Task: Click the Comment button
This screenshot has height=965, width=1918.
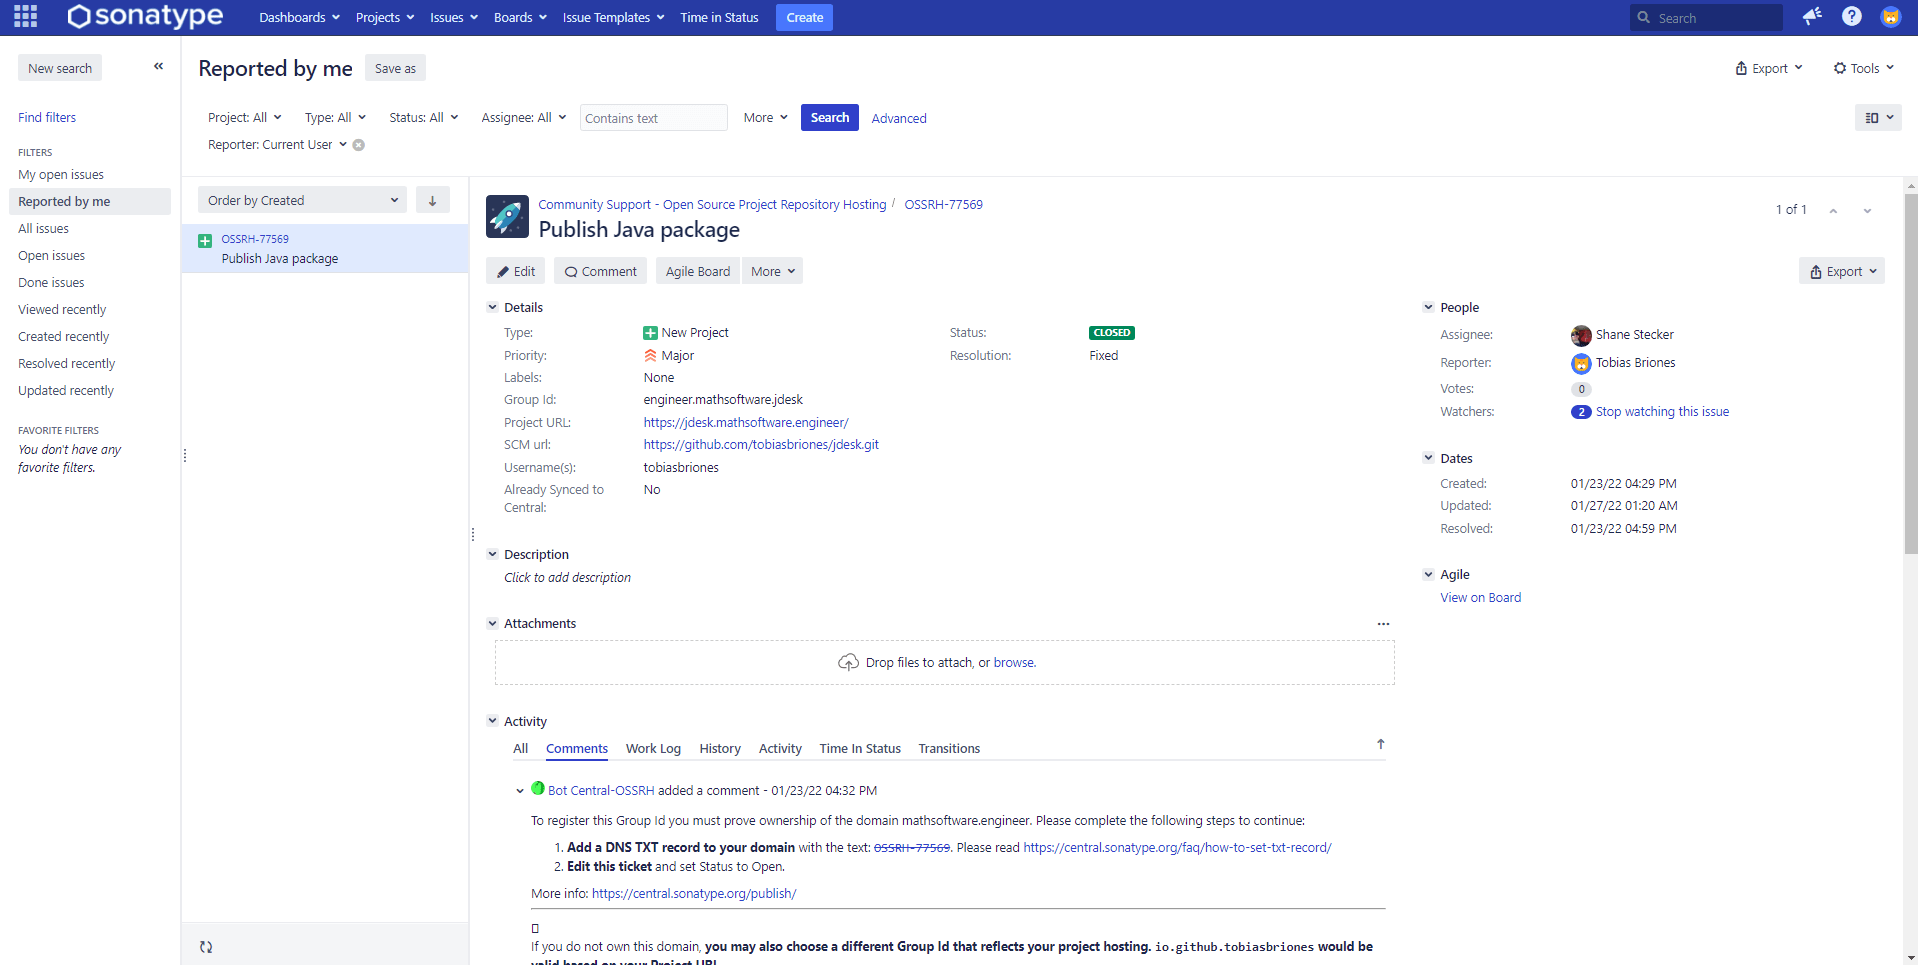Action: tap(600, 271)
